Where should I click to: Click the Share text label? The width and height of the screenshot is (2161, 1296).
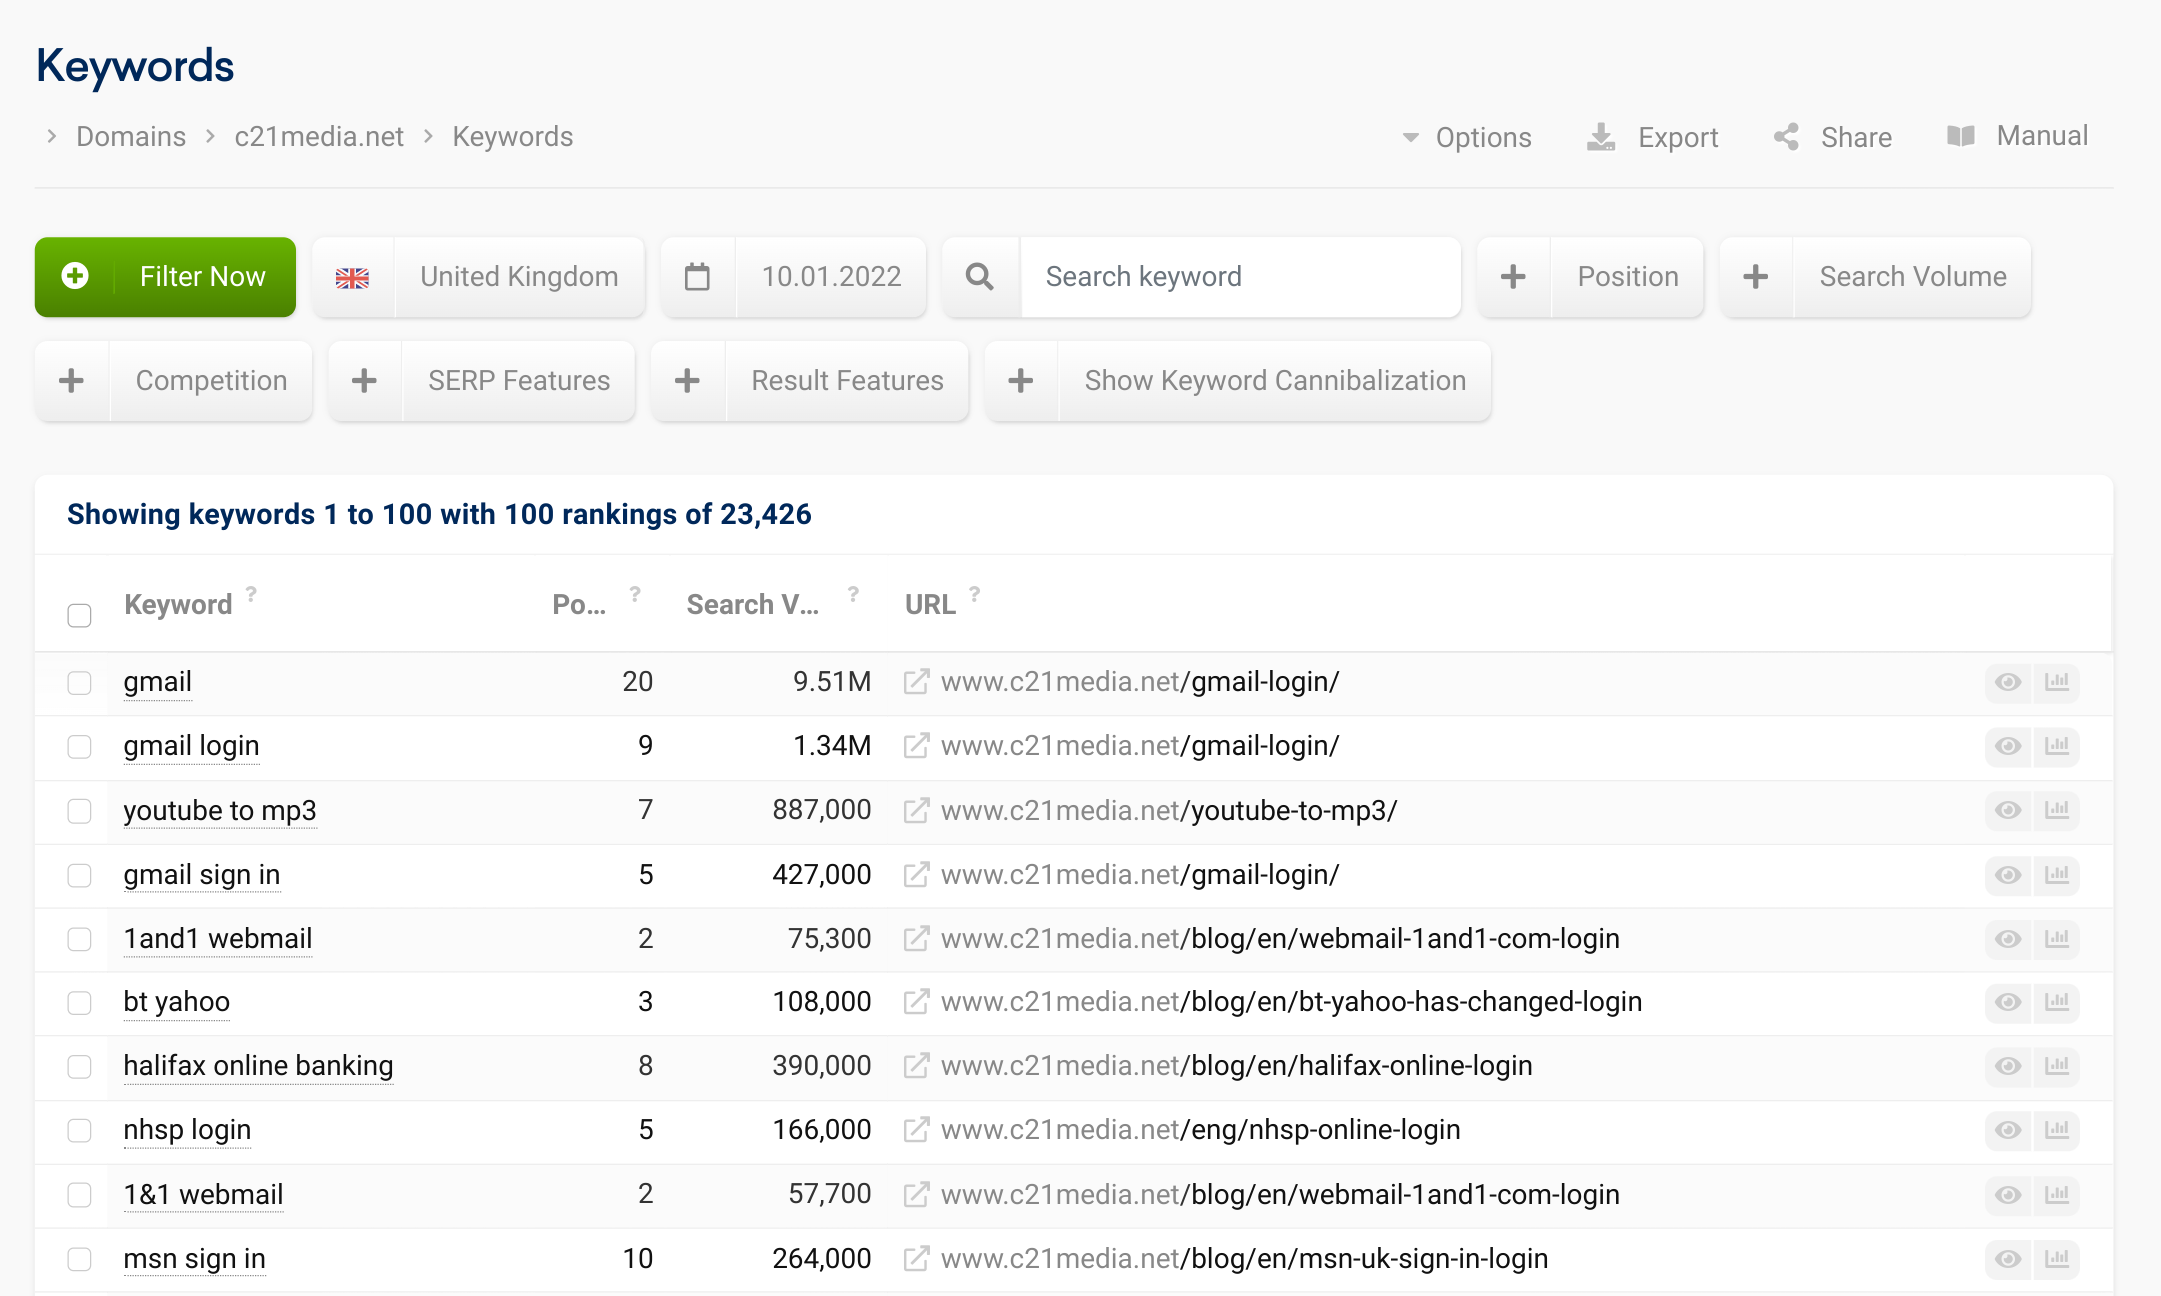tap(1856, 137)
